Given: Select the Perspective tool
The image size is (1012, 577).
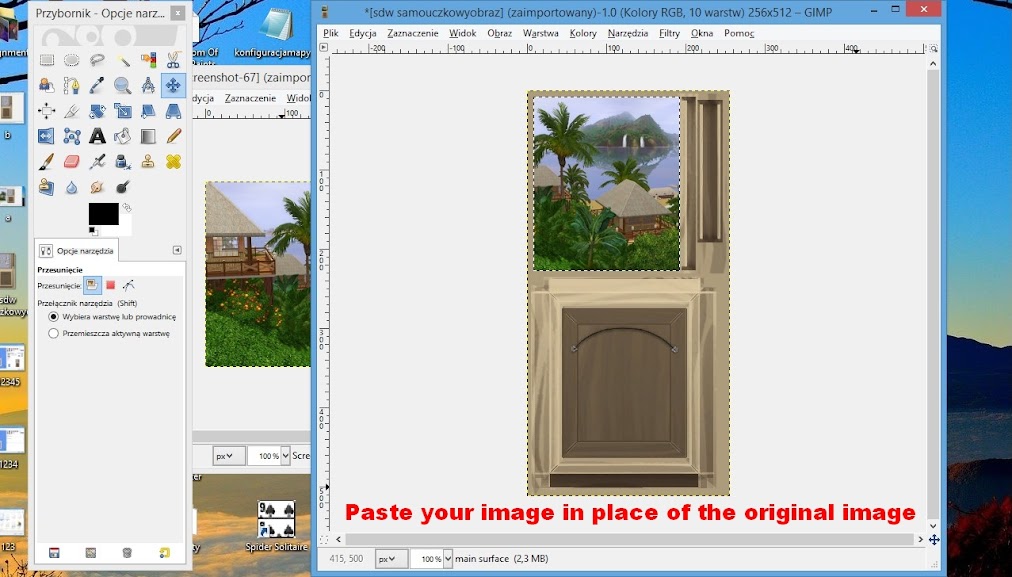Looking at the screenshot, I should tap(173, 111).
